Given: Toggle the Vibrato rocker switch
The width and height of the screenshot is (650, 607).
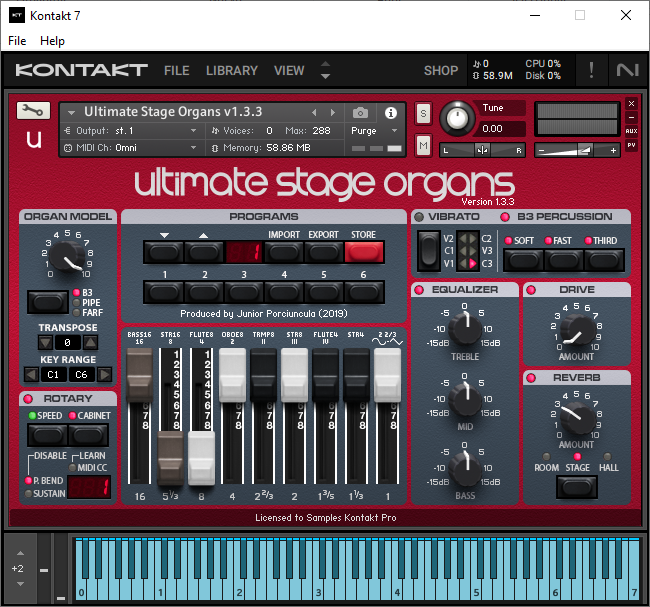Looking at the screenshot, I should point(428,251).
